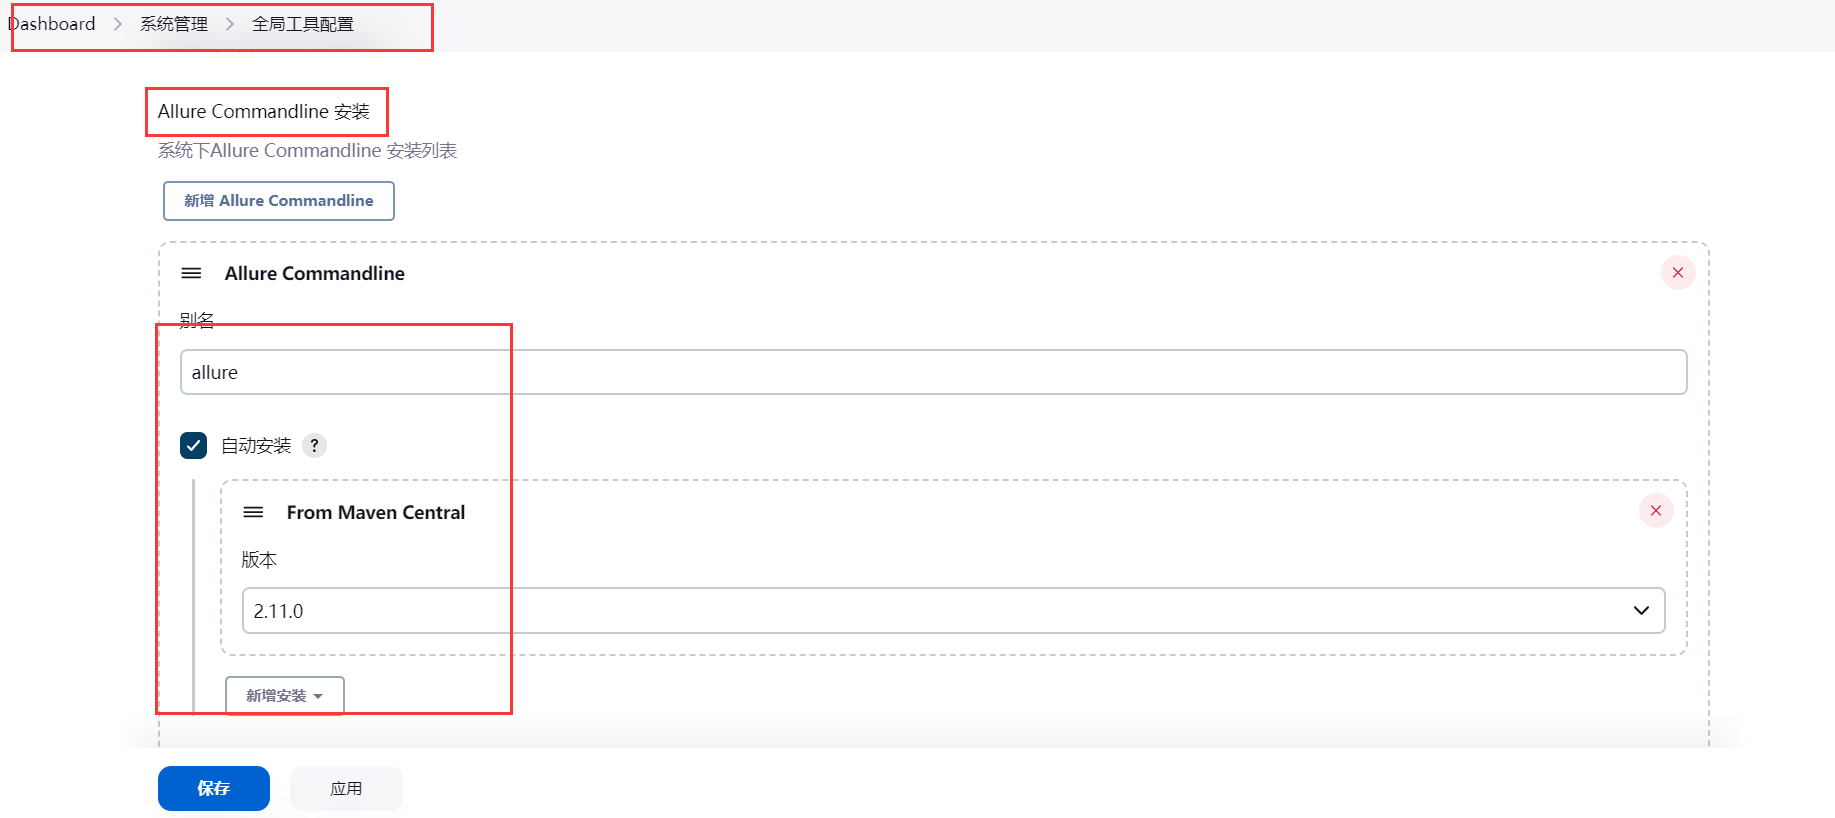Viewport: 1835px width, 818px height.
Task: Expand the 新增安装 dropdown button
Action: (x=284, y=696)
